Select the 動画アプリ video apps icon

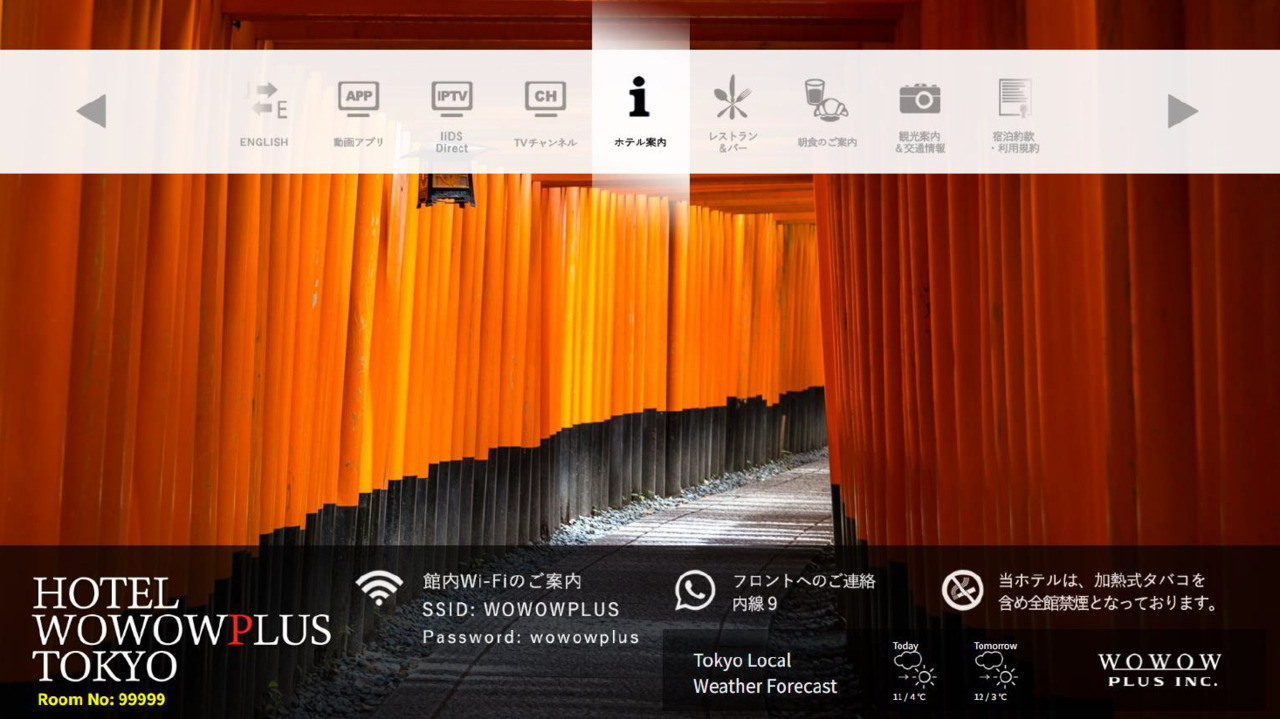click(357, 110)
